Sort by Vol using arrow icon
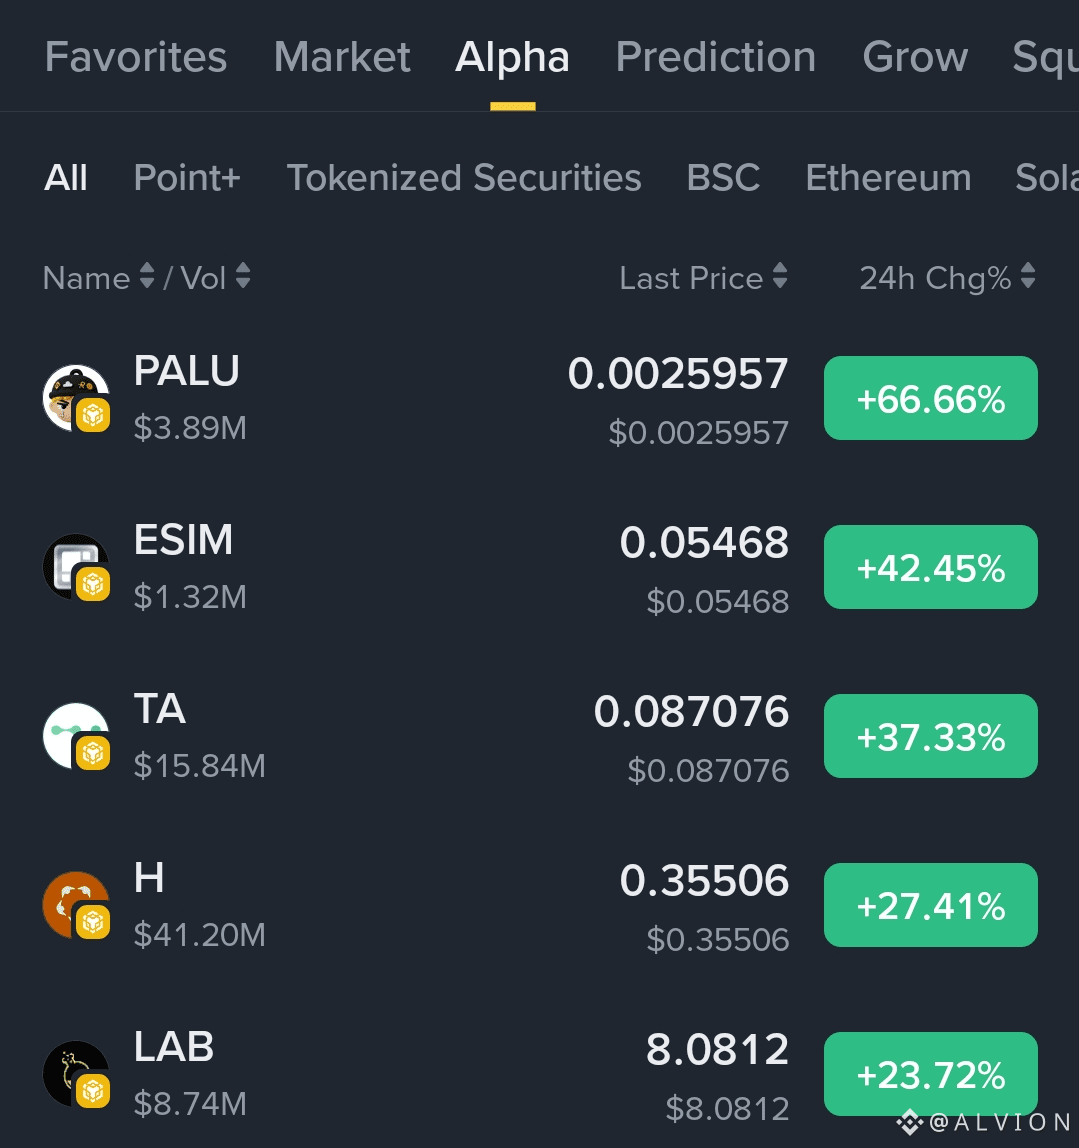 (x=243, y=276)
